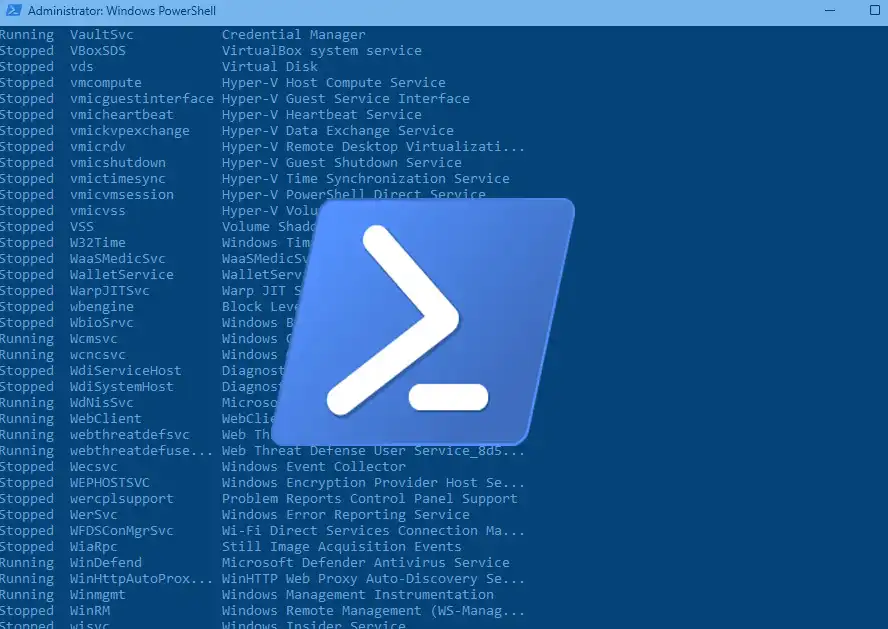This screenshot has height=629, width=888.
Task: Select WalletService in the name column
Action: tap(122, 275)
